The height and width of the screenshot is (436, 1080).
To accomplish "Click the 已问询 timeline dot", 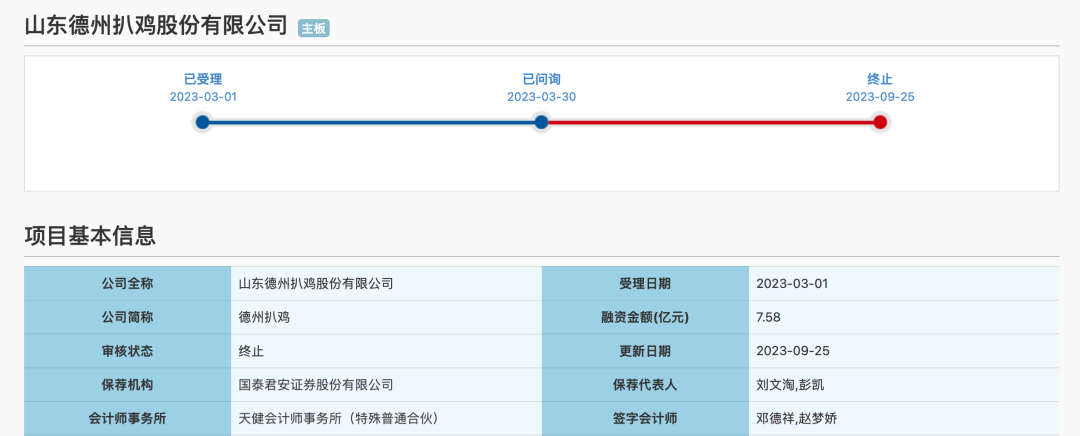I will pos(541,122).
